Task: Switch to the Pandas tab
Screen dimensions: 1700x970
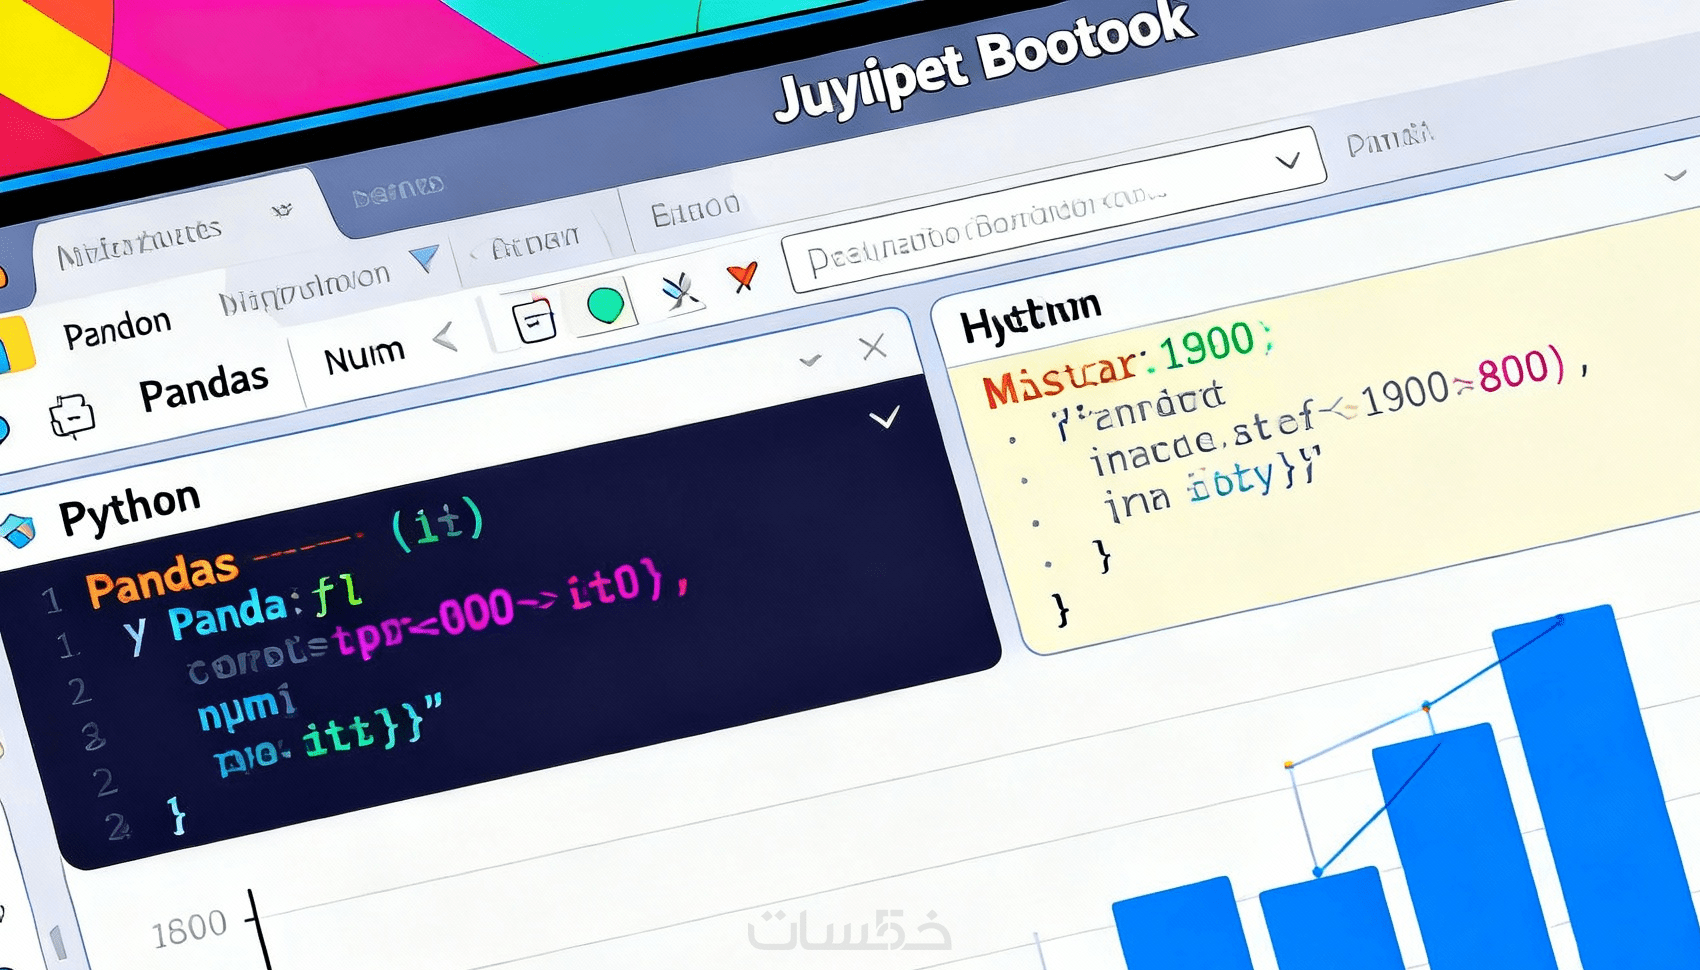Action: click(204, 386)
